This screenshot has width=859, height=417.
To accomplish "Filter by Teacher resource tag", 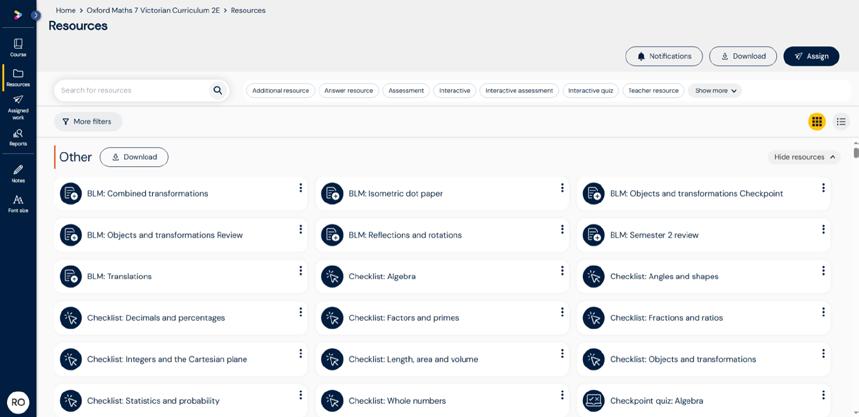I will [654, 91].
